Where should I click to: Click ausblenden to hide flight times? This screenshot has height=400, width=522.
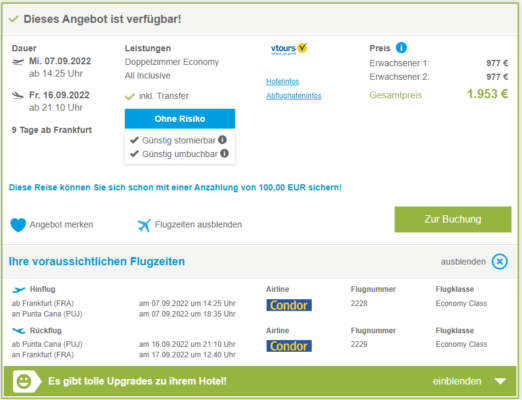[x=463, y=262]
